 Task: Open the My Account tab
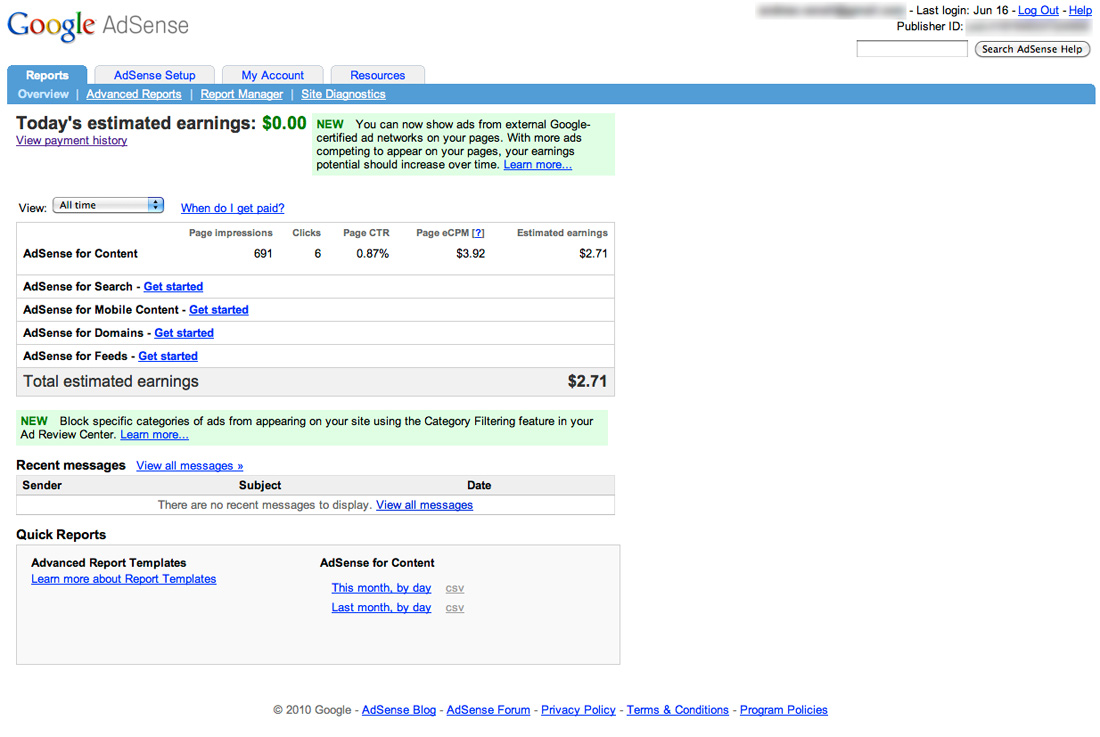point(272,75)
